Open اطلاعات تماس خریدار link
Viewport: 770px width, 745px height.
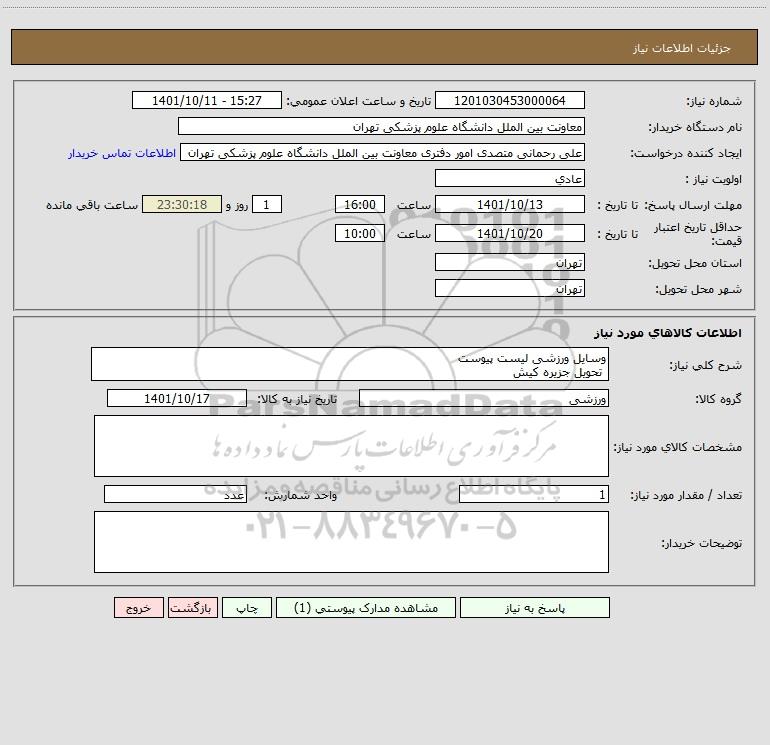tap(122, 153)
